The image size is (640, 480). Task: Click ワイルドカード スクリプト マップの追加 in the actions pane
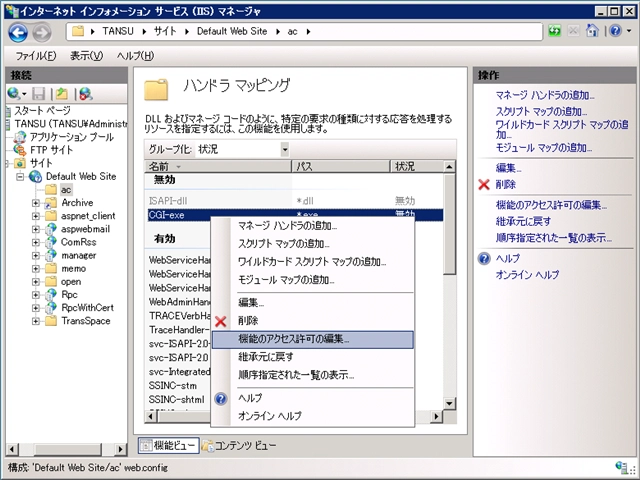562,130
